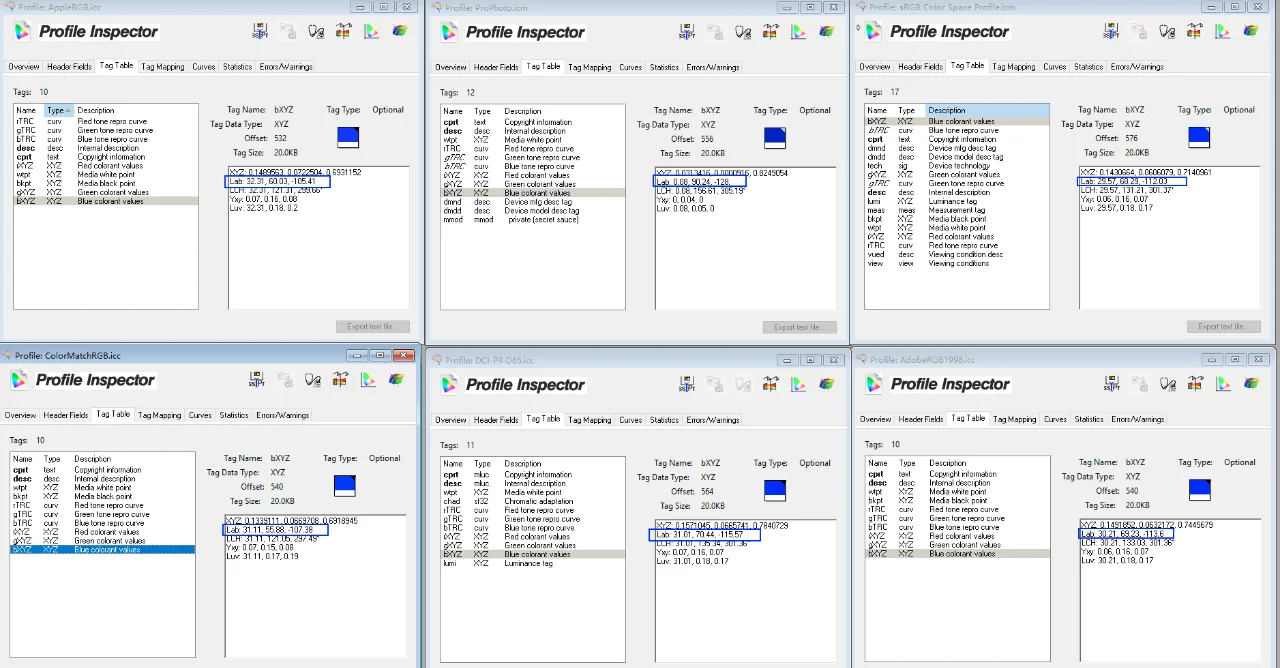Click the ss|Pr toolbar icon in ColorMatchRGB window
This screenshot has width=1280, height=668.
[x=257, y=379]
